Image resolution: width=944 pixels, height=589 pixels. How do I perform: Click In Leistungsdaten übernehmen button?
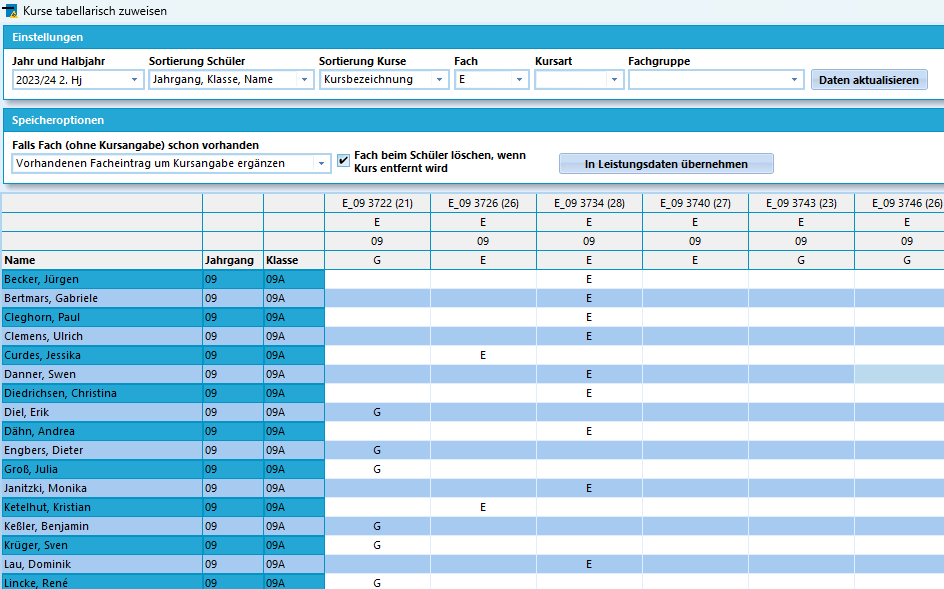click(x=666, y=164)
